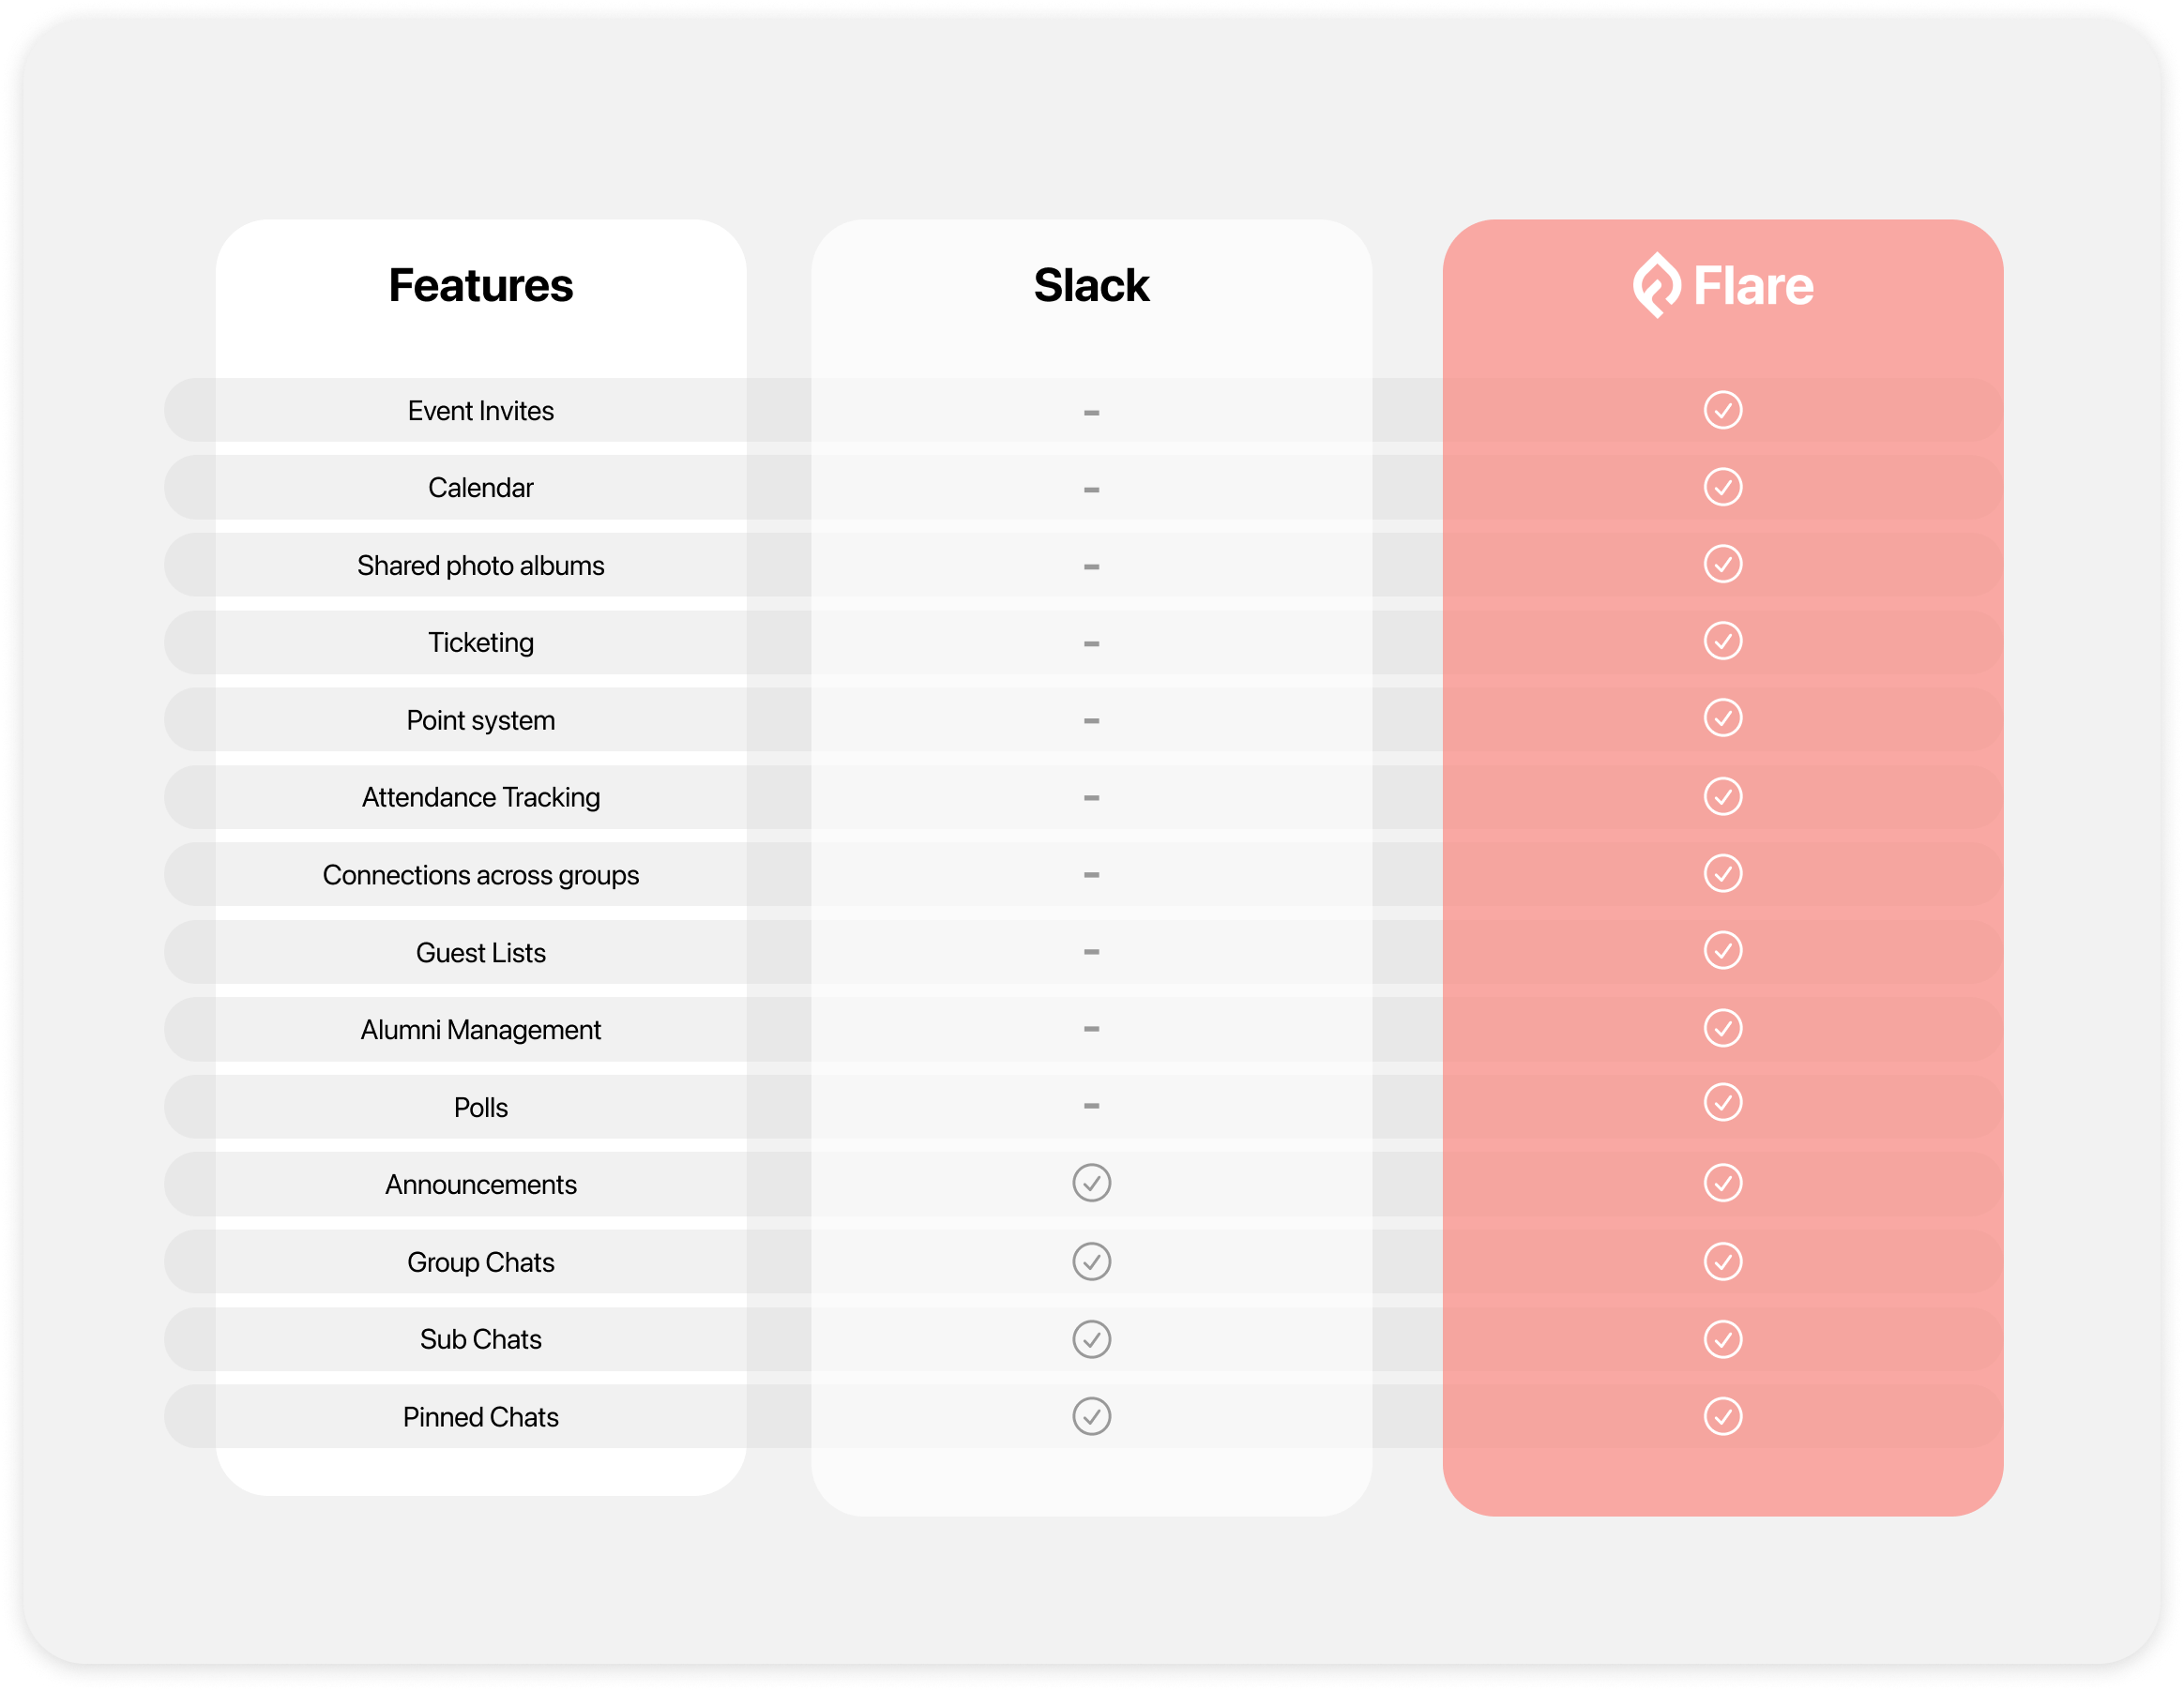Click Flare's checkmark for Polls
2184x1691 pixels.
pyautogui.click(x=1722, y=1102)
